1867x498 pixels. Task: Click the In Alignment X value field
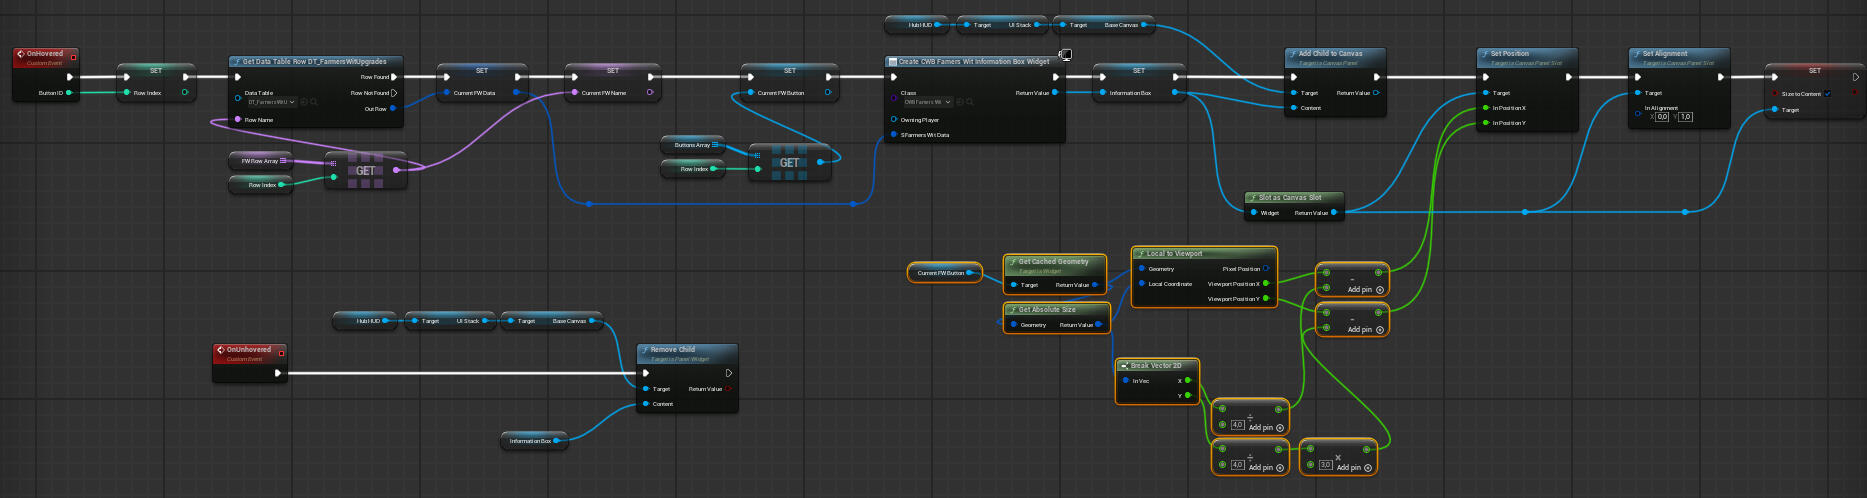tap(1661, 117)
